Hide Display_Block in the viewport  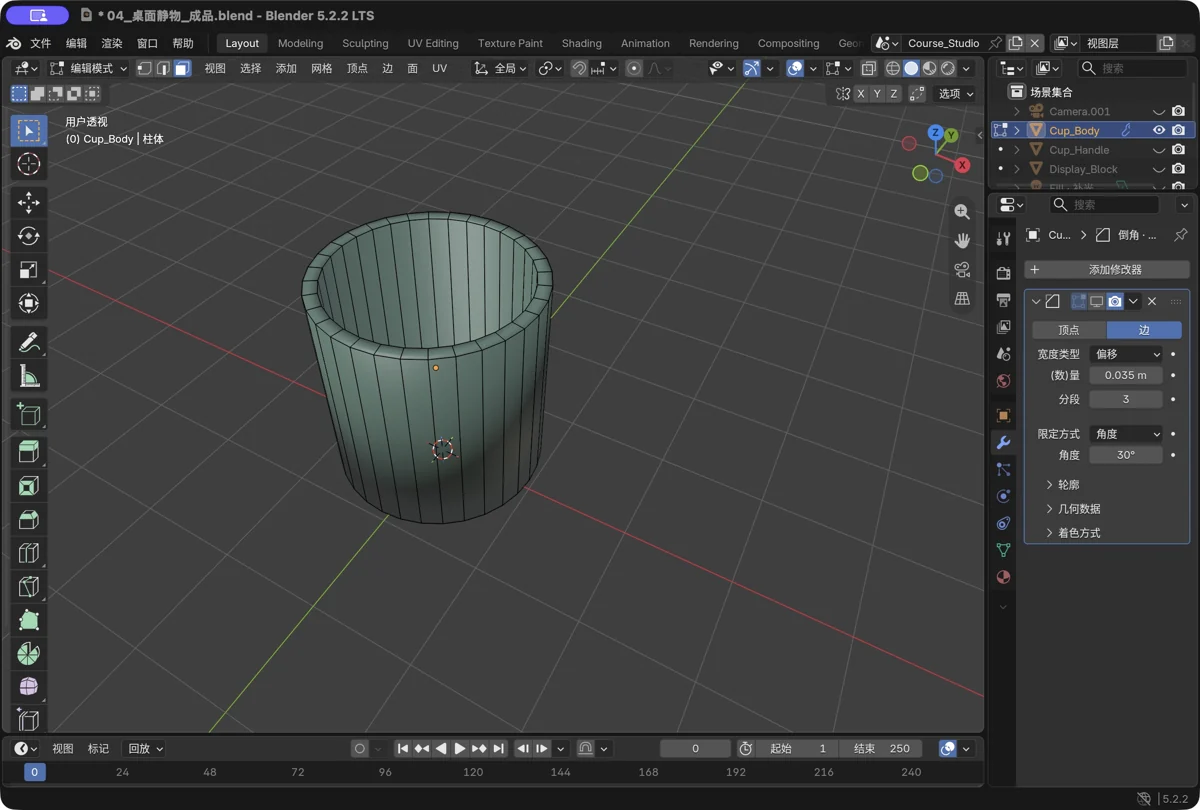(x=1159, y=169)
